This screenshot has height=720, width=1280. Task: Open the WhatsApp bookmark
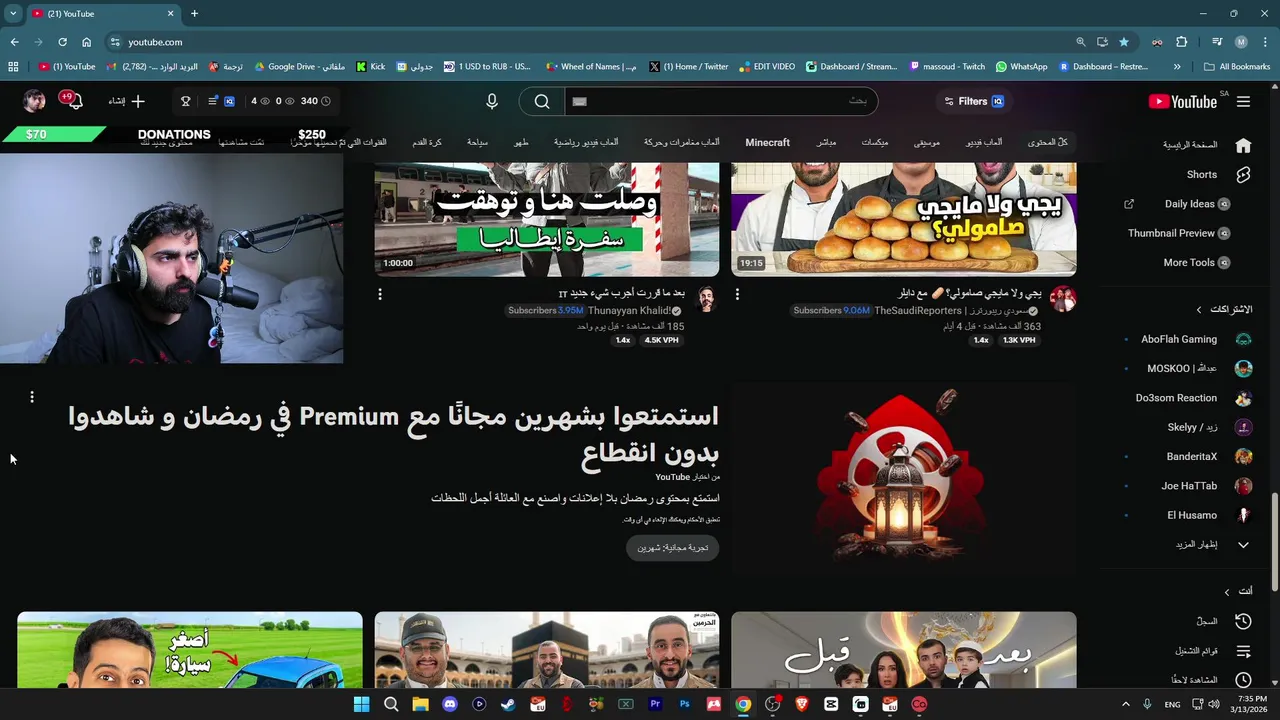click(x=1021, y=67)
